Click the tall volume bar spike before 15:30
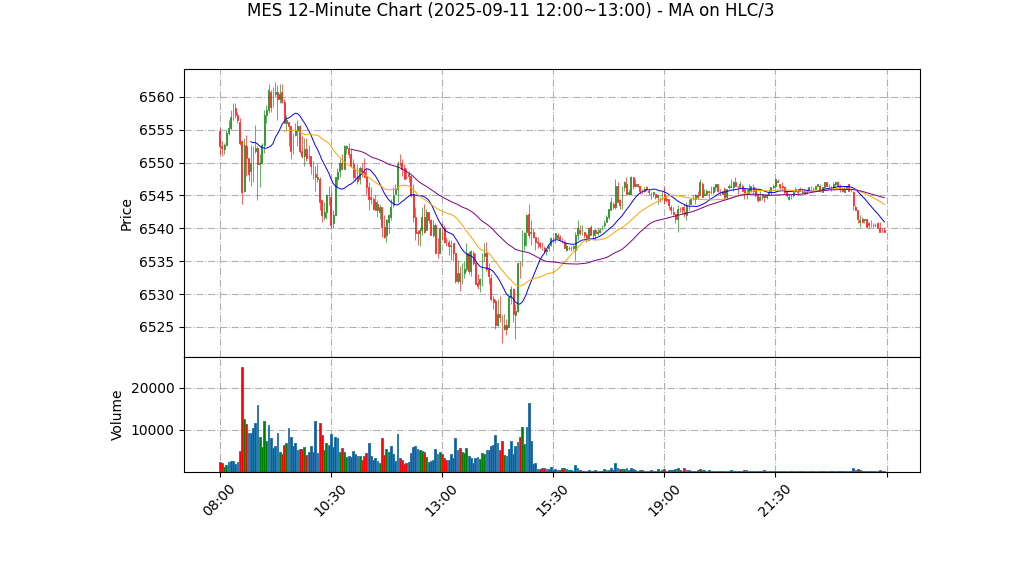 [x=529, y=437]
